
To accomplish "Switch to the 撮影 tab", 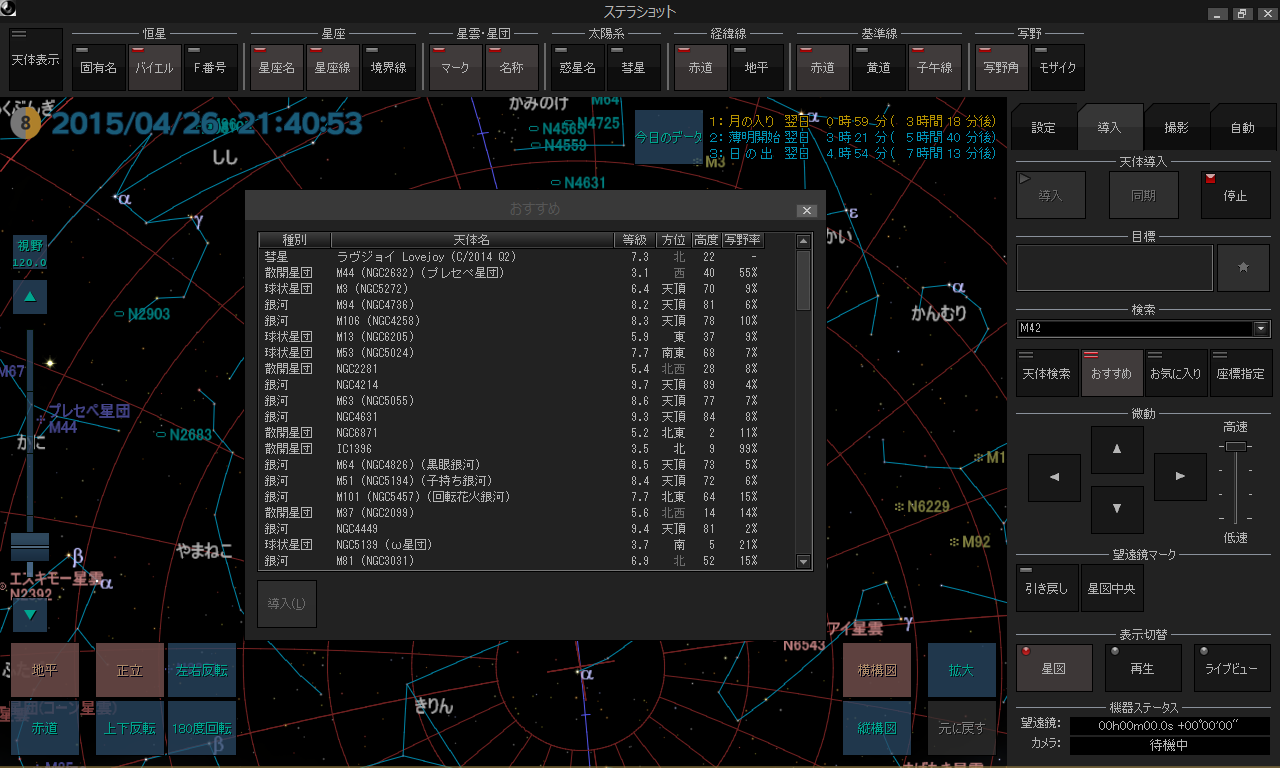I will click(1176, 127).
